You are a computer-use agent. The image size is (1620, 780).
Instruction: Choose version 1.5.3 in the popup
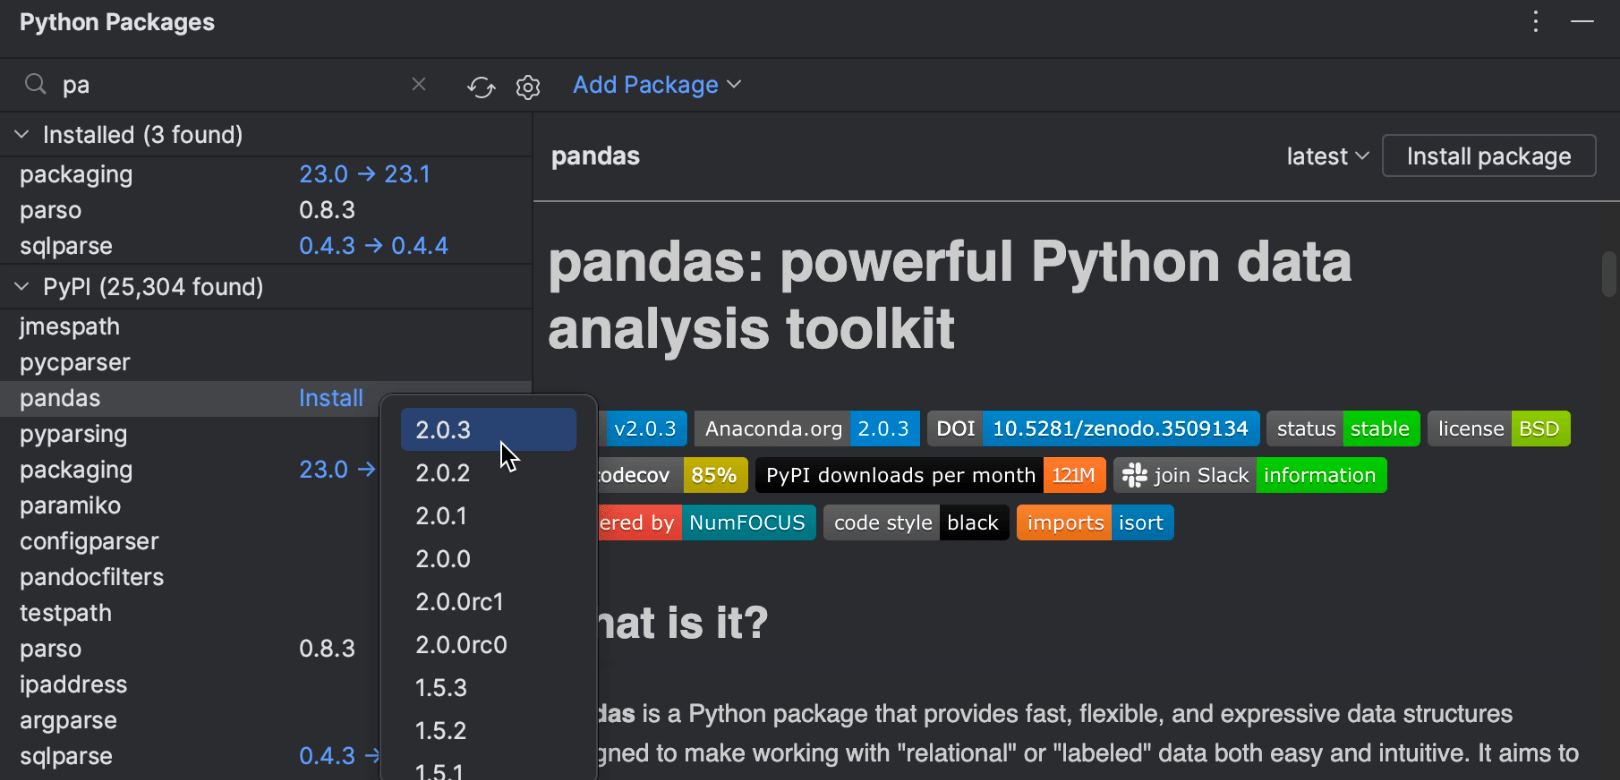pos(441,688)
